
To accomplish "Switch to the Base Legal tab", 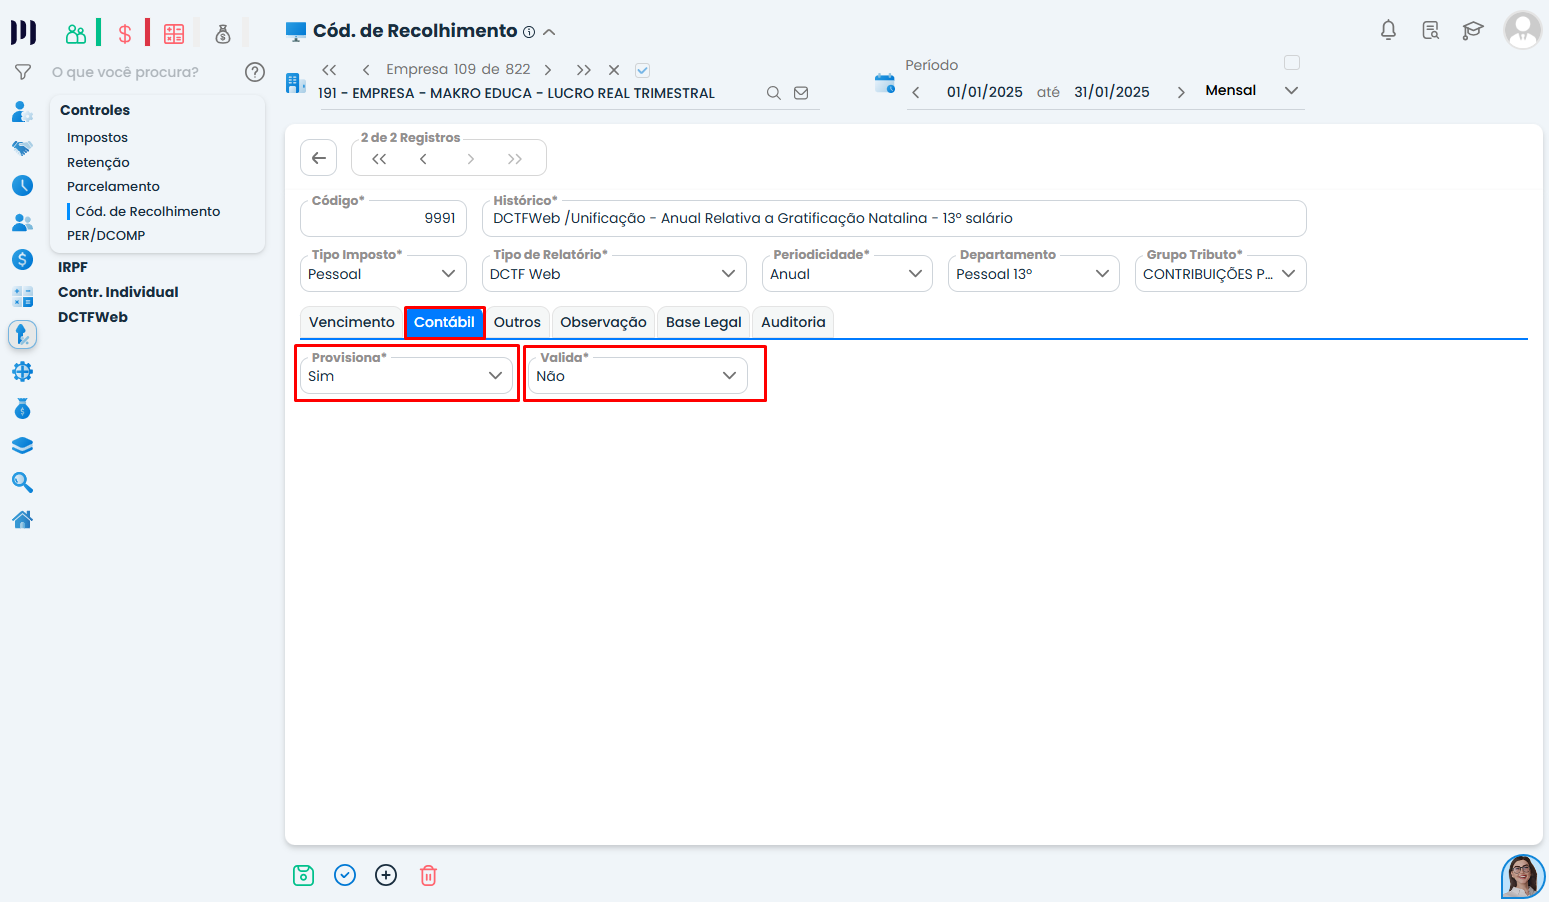I will (703, 322).
